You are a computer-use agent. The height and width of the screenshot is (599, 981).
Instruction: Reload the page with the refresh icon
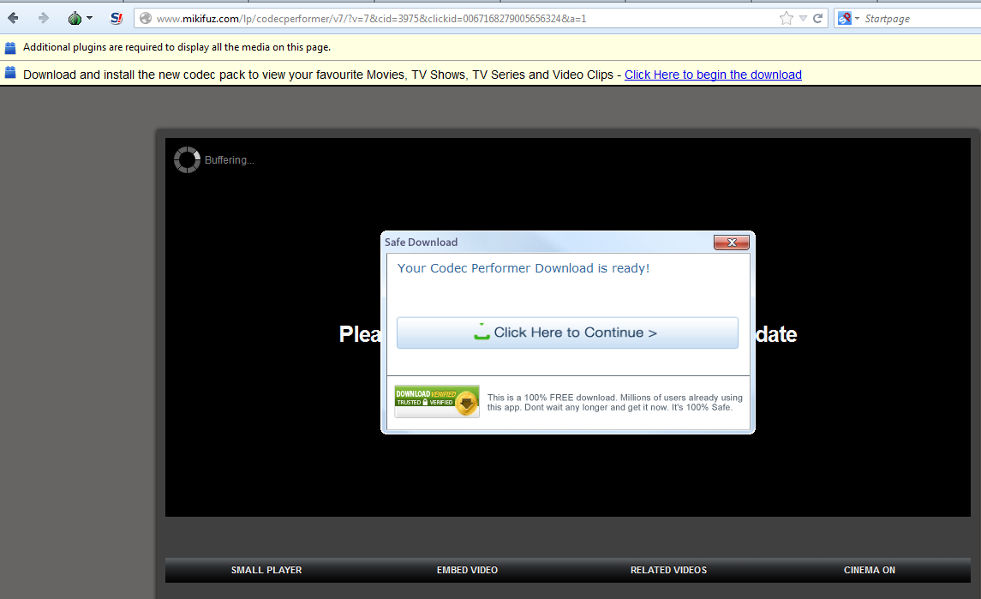coord(818,18)
